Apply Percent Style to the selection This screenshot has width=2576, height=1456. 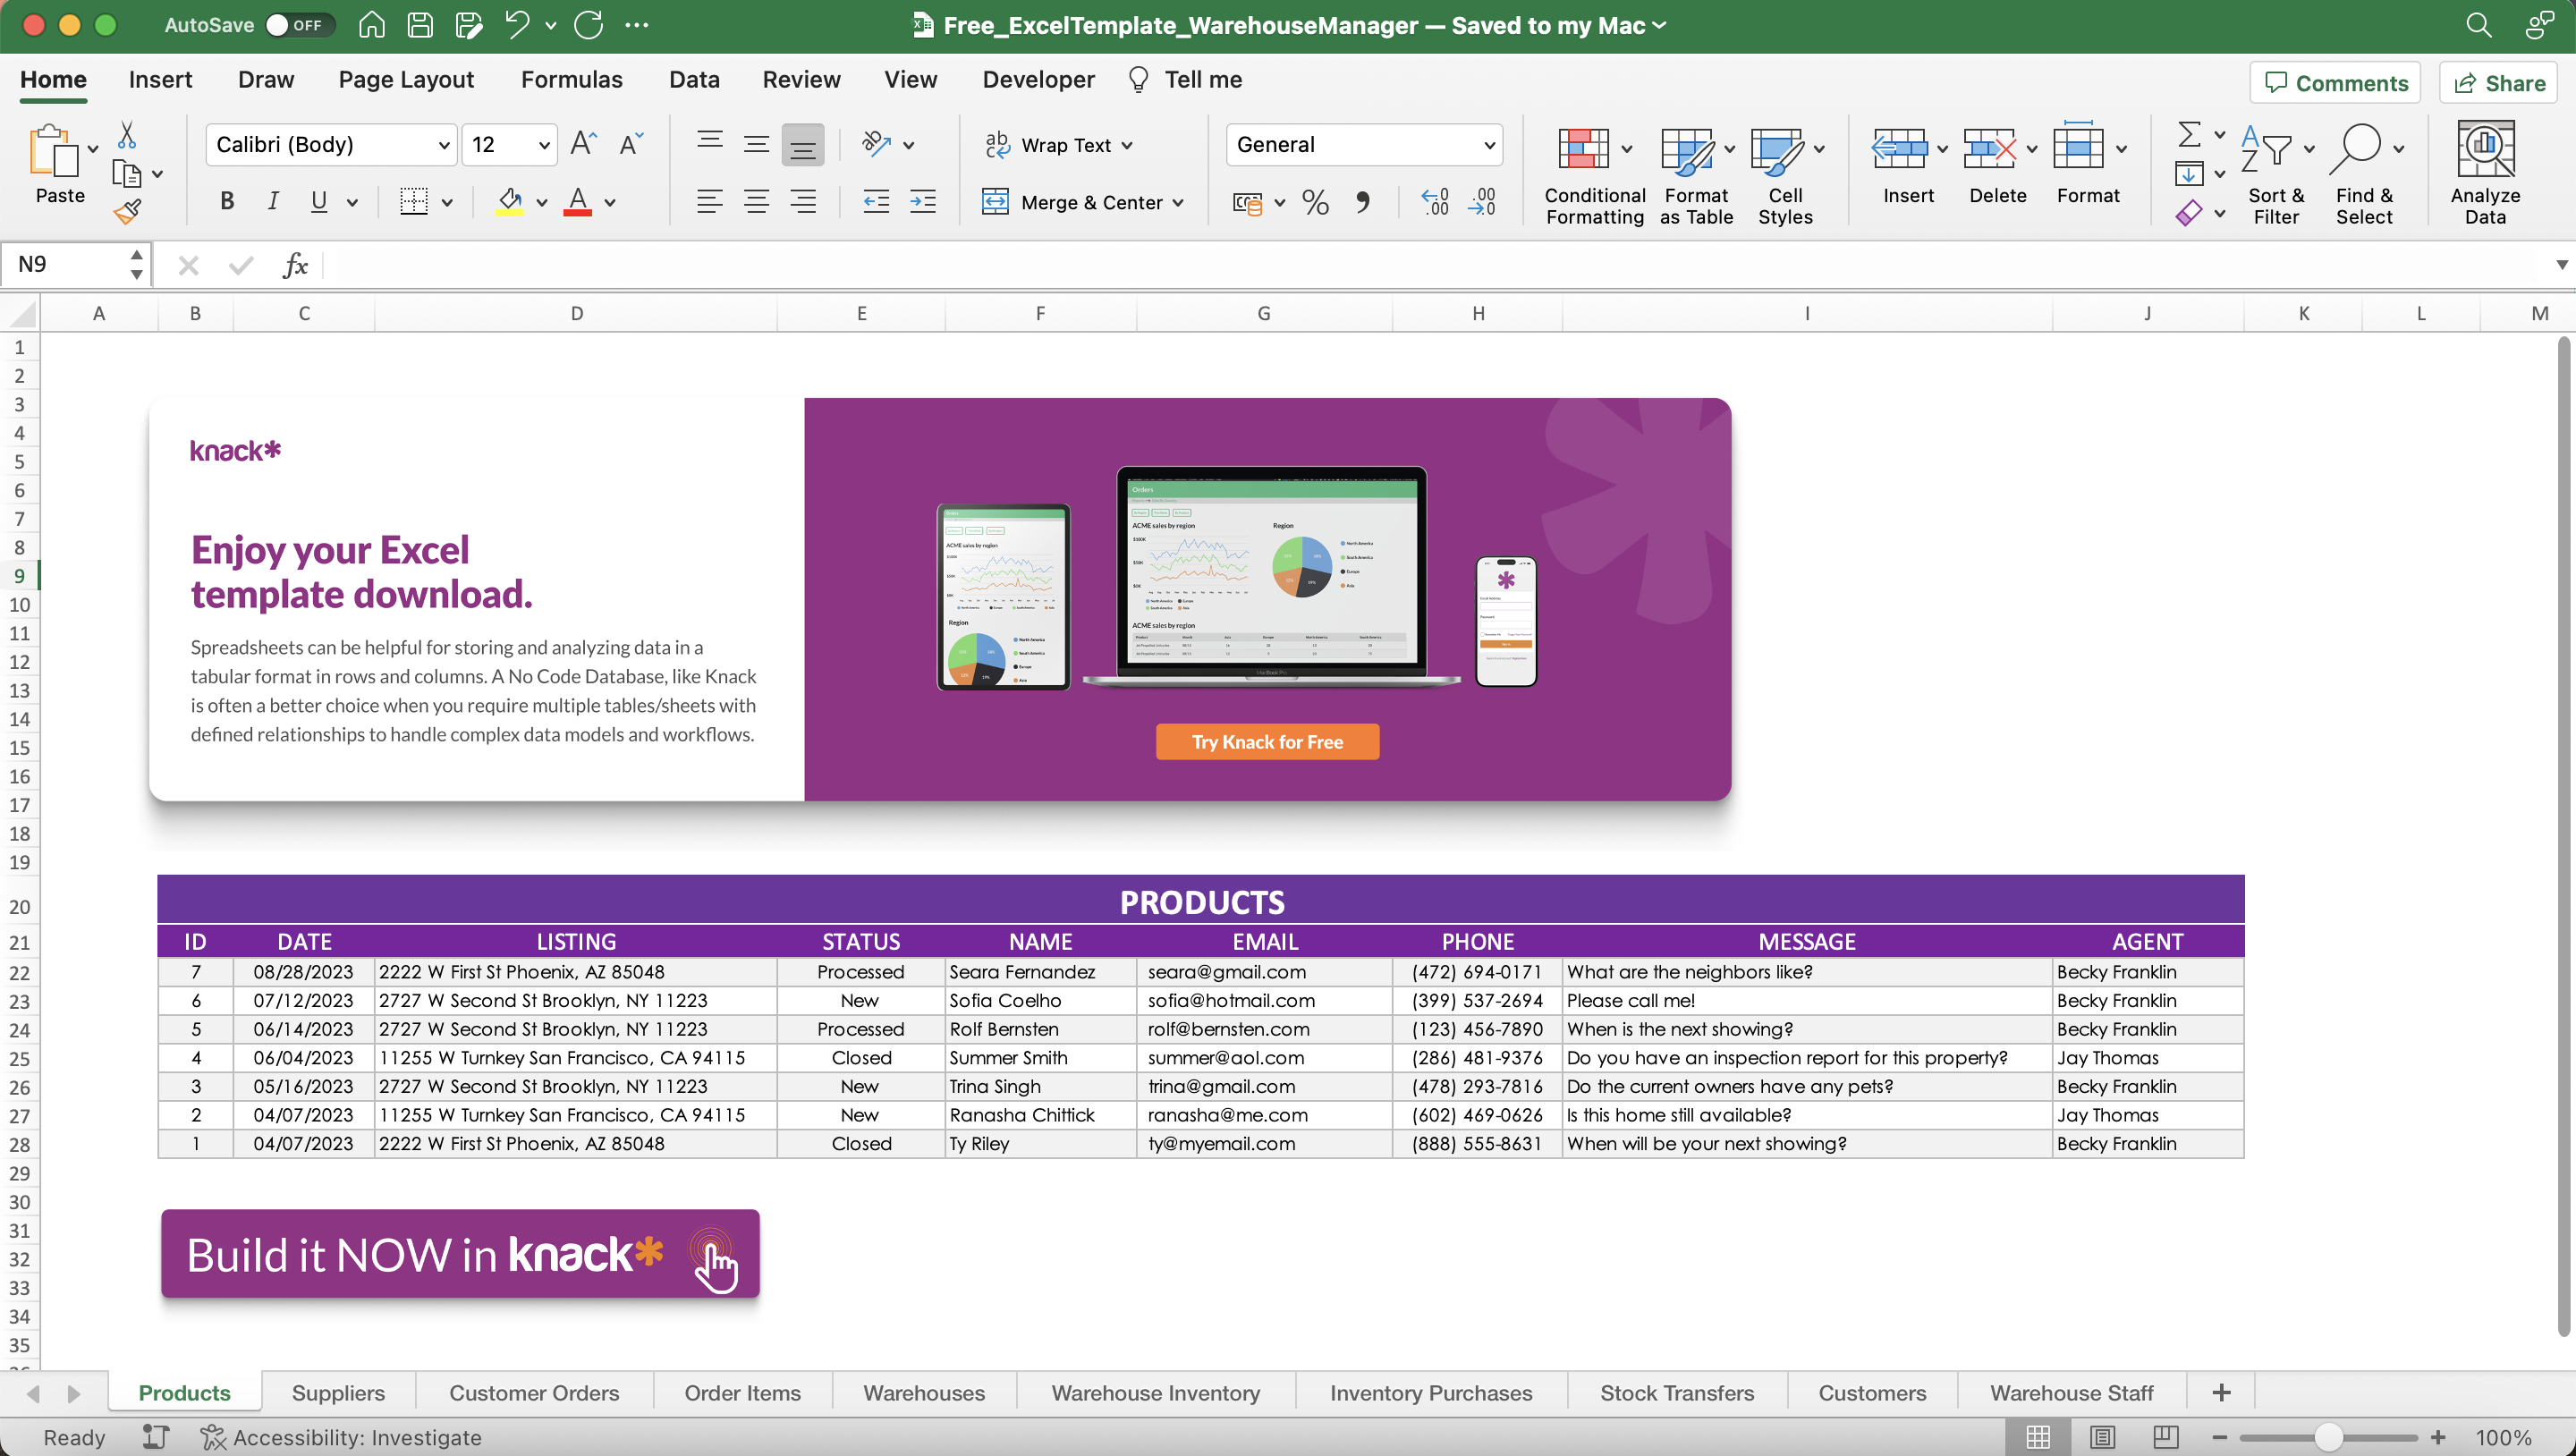point(1314,202)
